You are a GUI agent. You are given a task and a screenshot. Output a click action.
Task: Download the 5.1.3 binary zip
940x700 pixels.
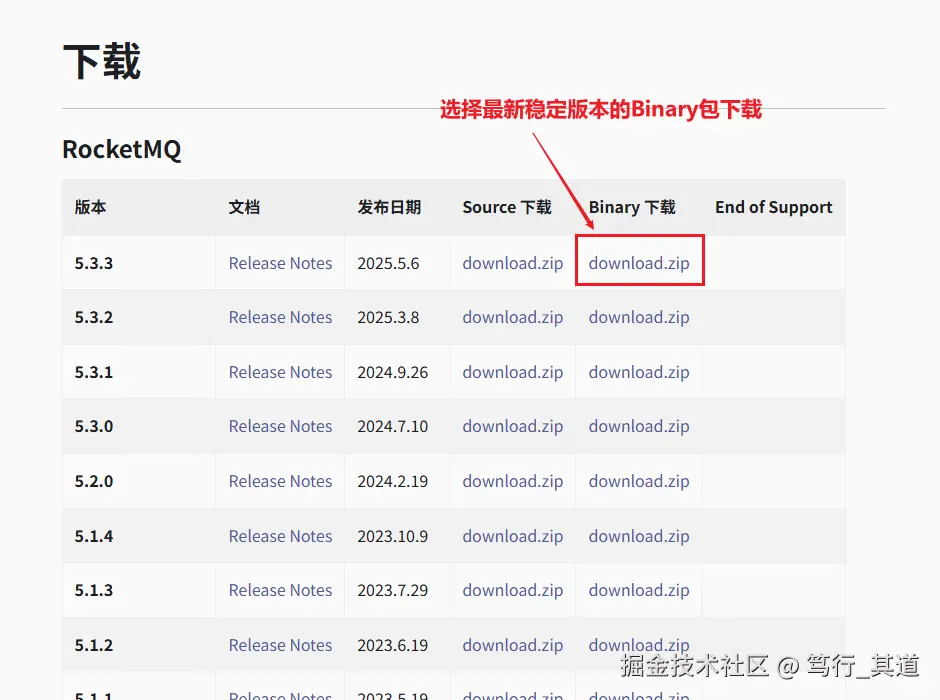pos(639,590)
